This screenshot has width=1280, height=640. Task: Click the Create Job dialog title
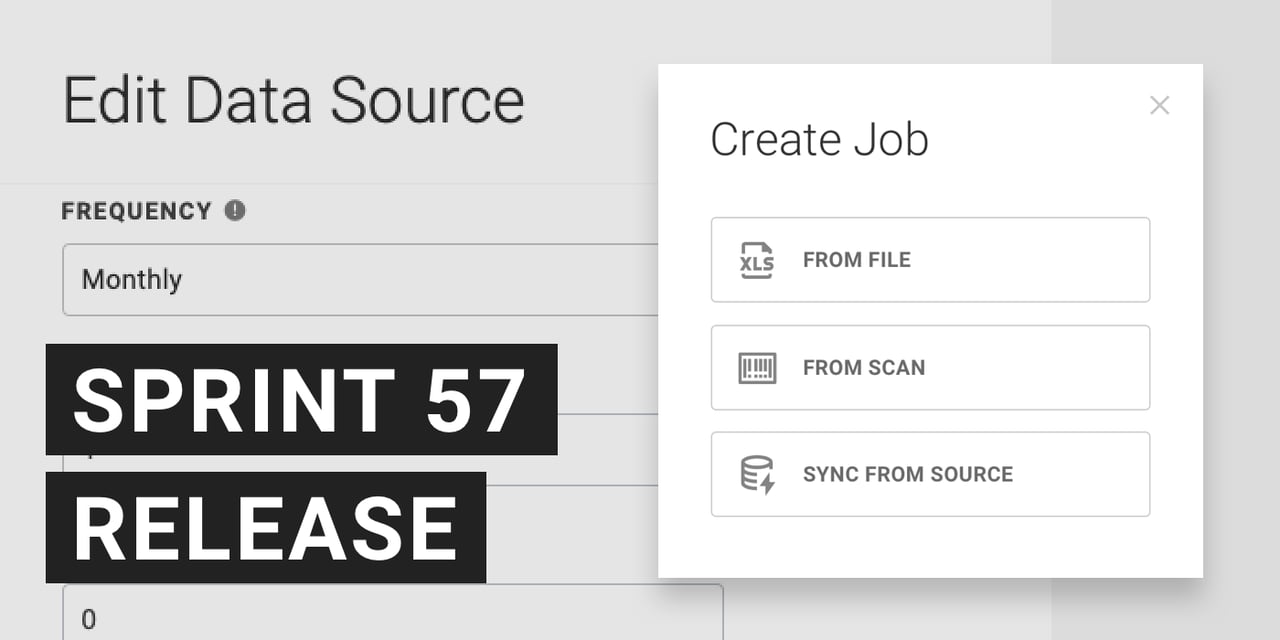[819, 140]
